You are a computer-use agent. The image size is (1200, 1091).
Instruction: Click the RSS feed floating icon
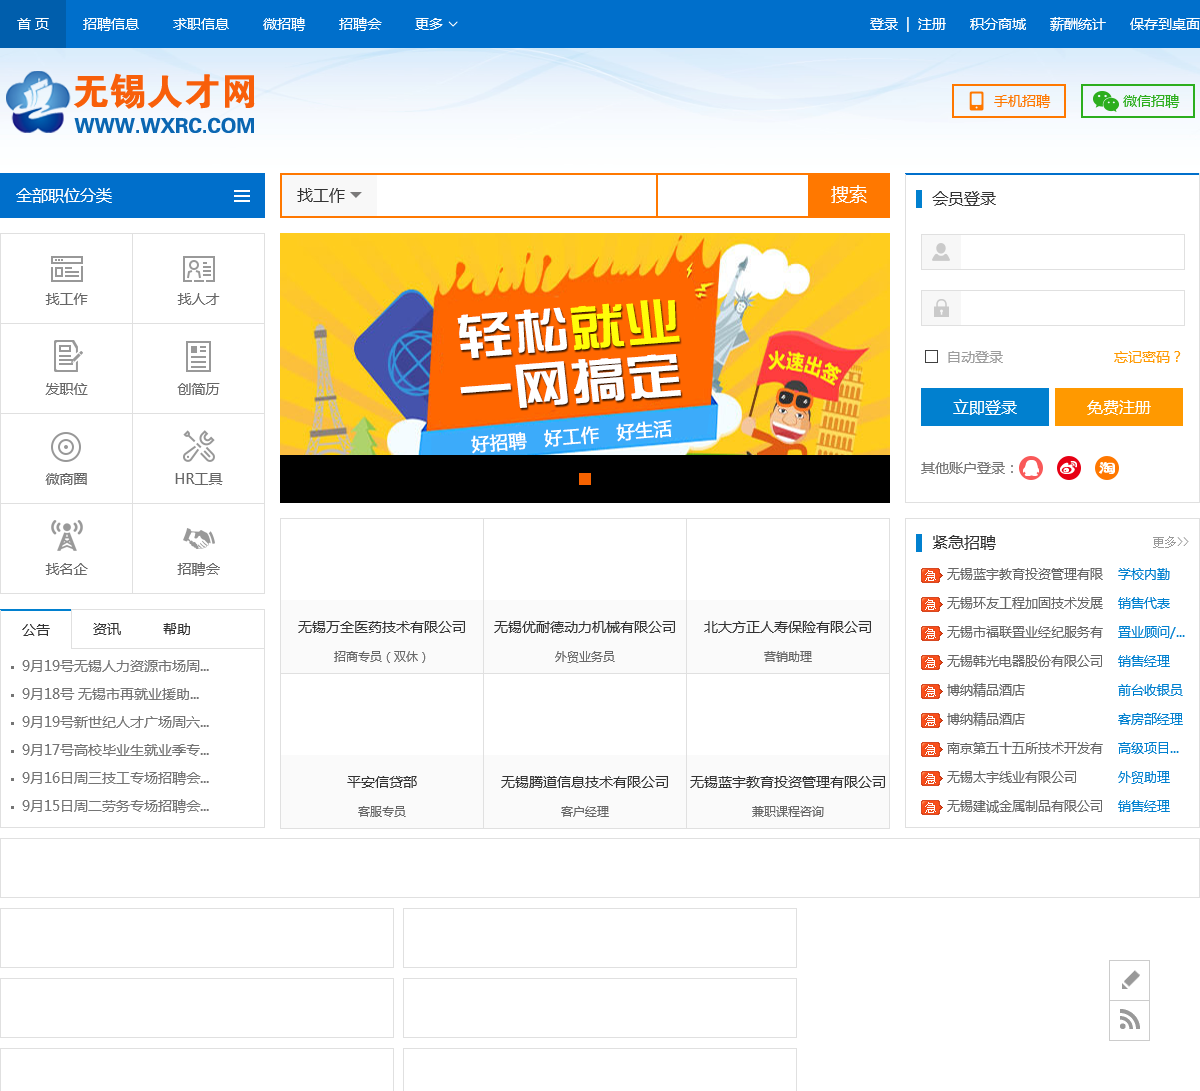click(x=1129, y=1020)
